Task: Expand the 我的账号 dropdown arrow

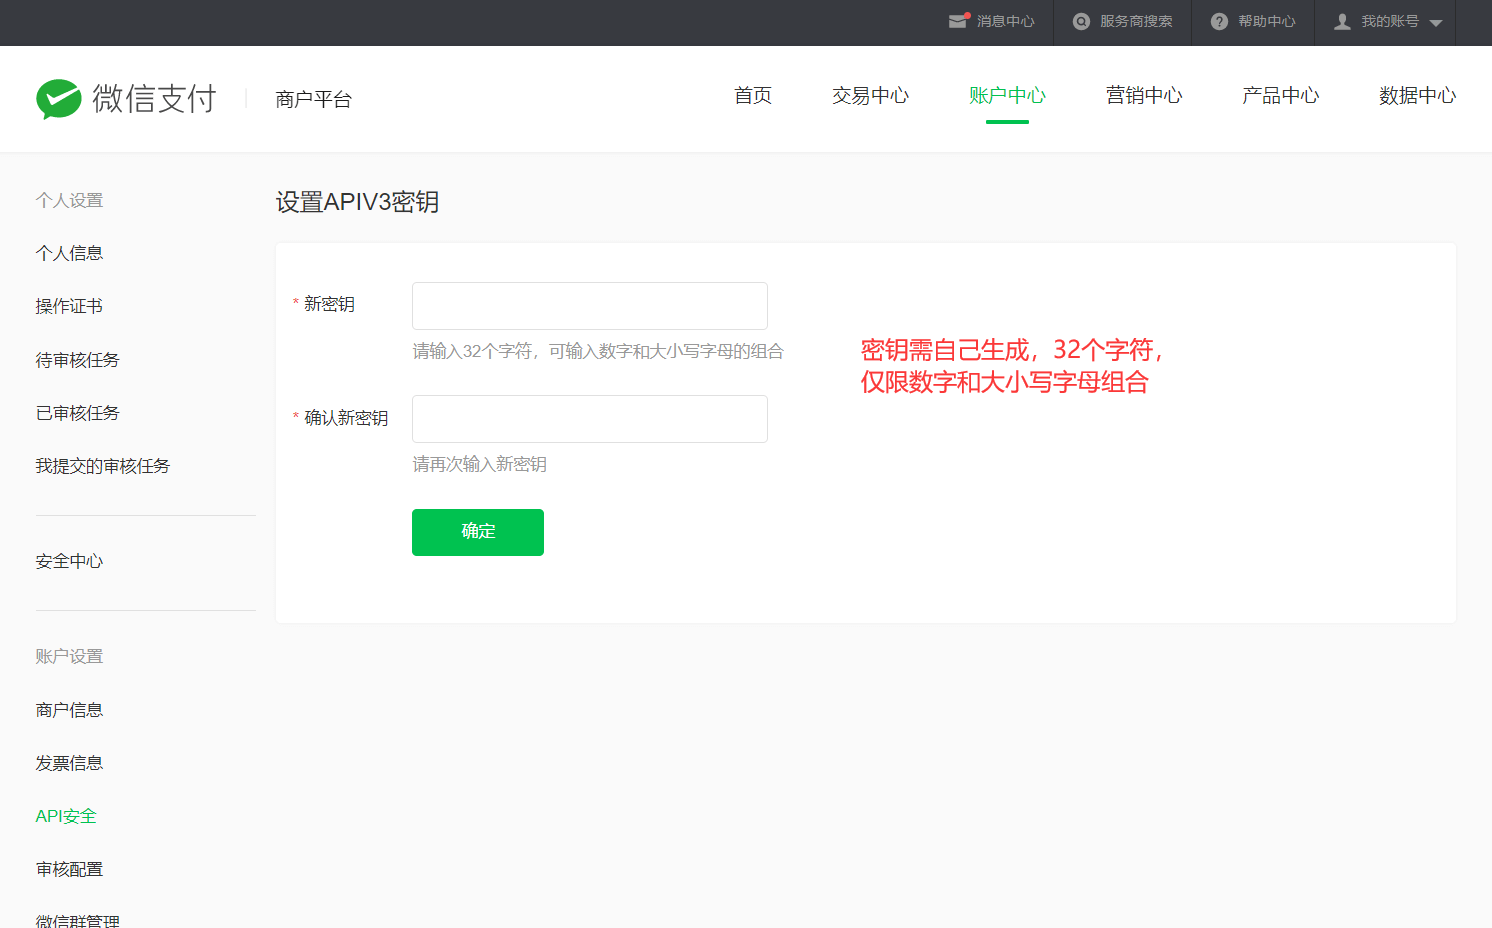Action: [1436, 23]
